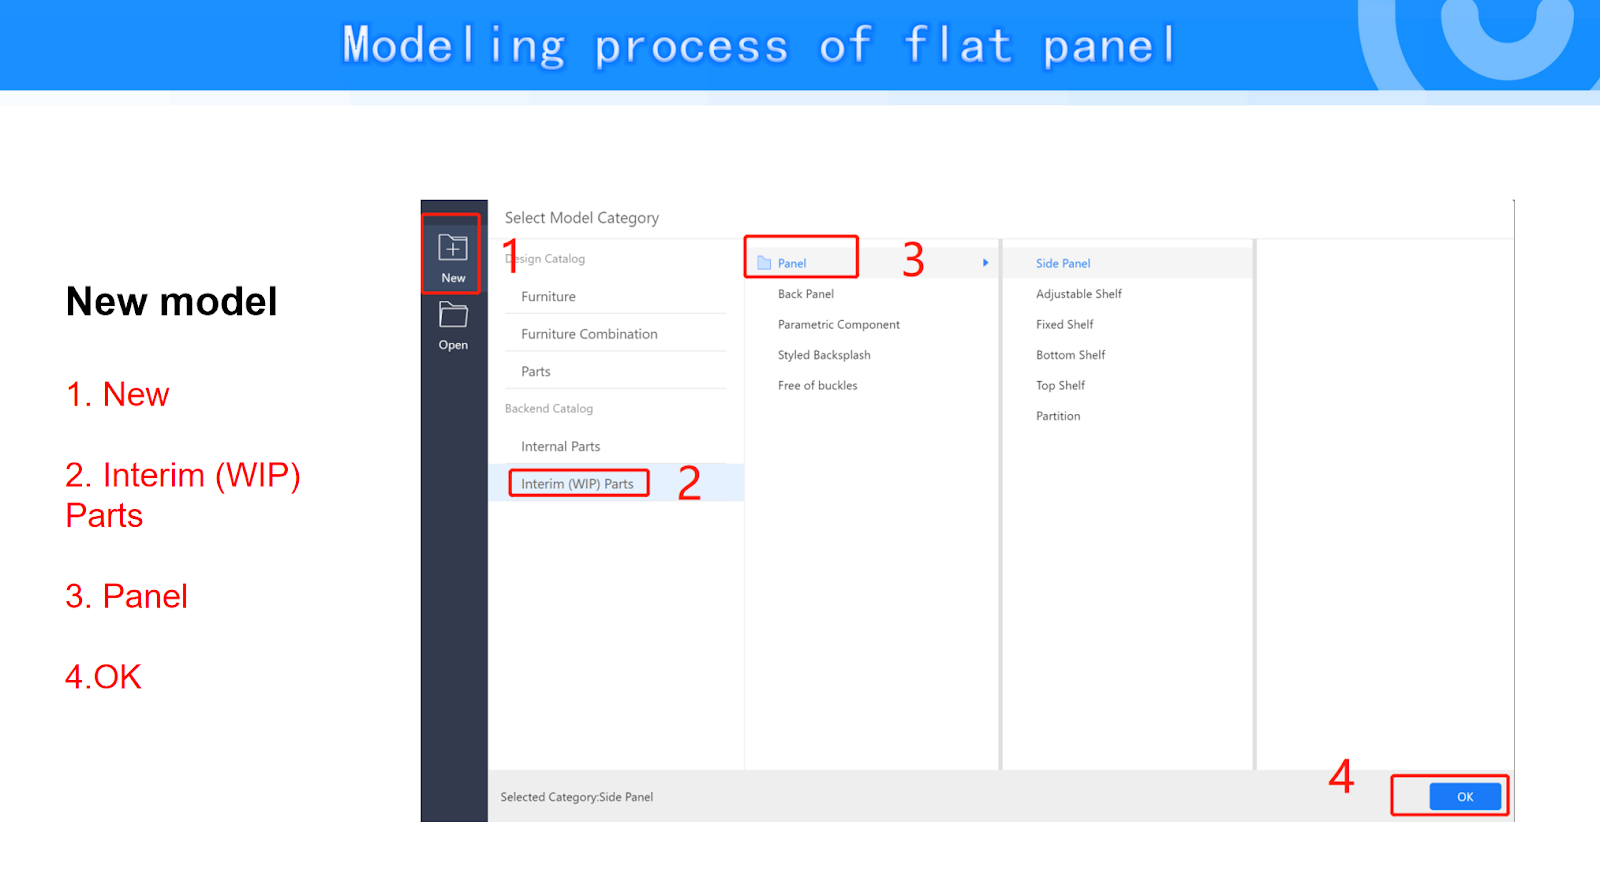Screen dimensions: 1600x889
Task: Select the Top Shelf option
Action: click(x=1060, y=386)
